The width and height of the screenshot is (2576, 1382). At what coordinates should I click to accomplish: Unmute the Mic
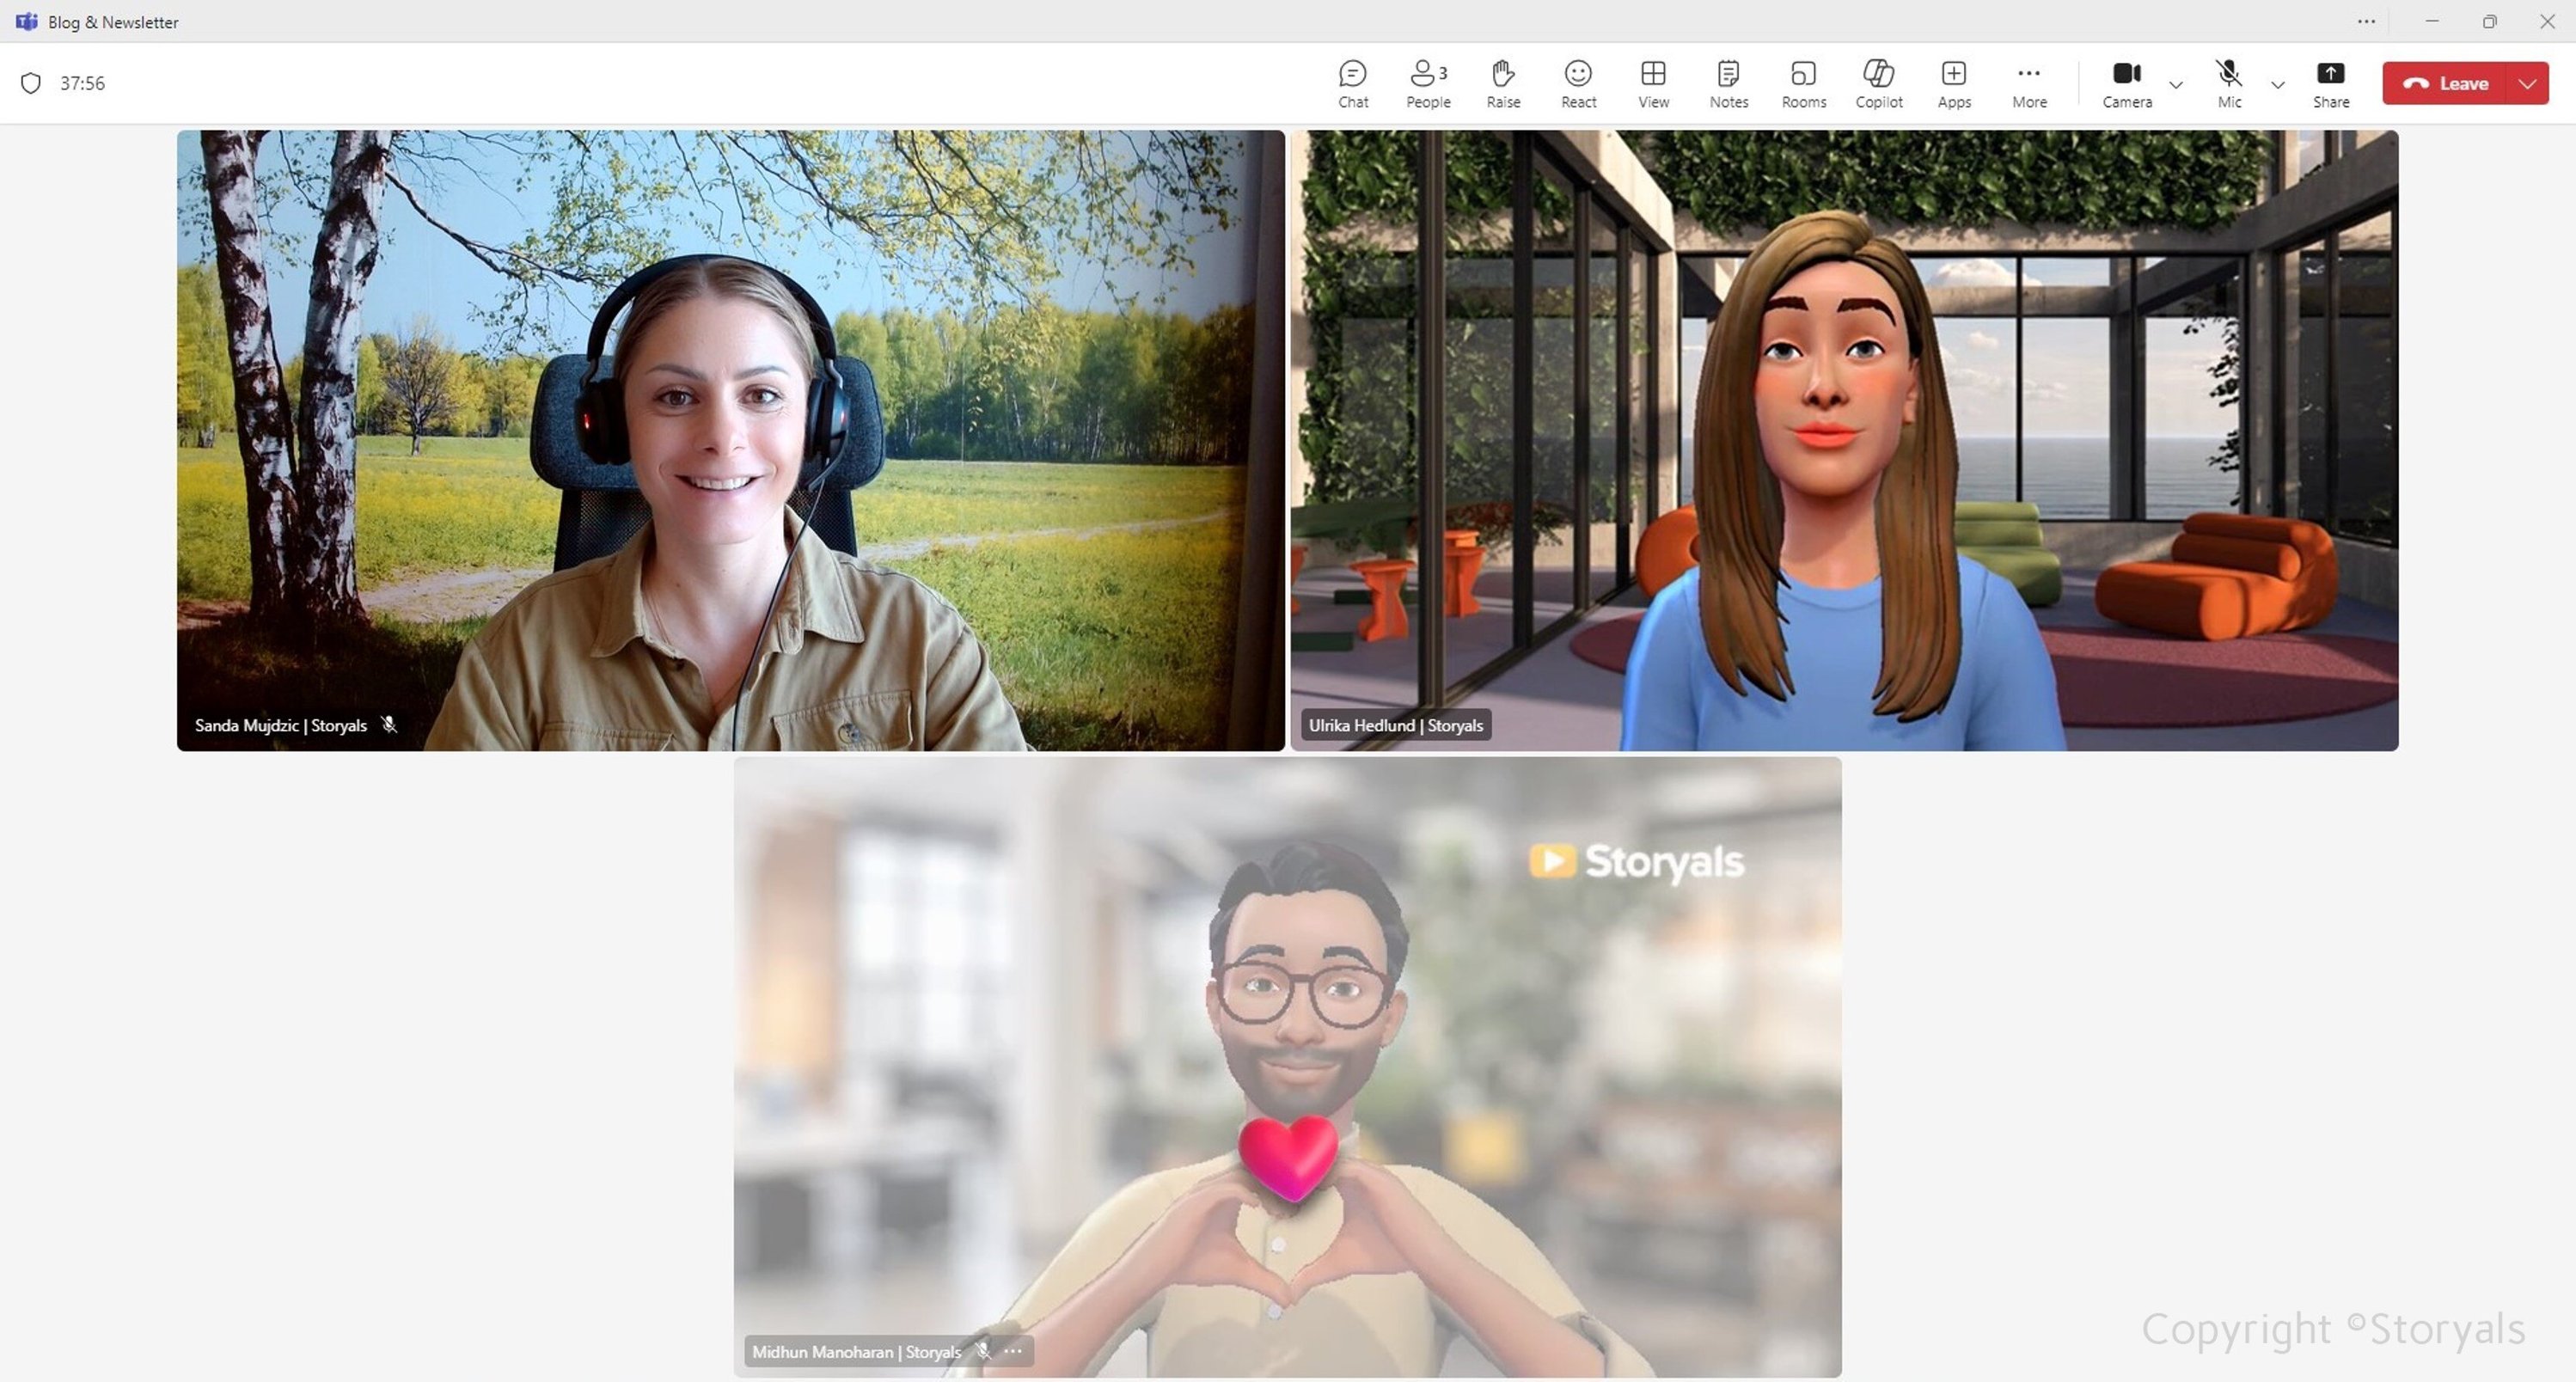(2228, 82)
